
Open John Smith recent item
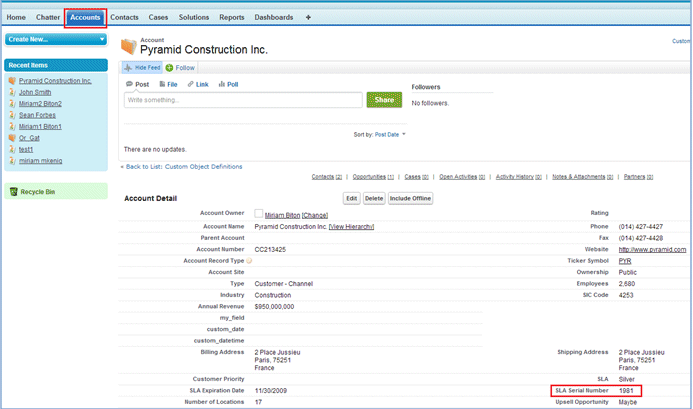(35, 92)
